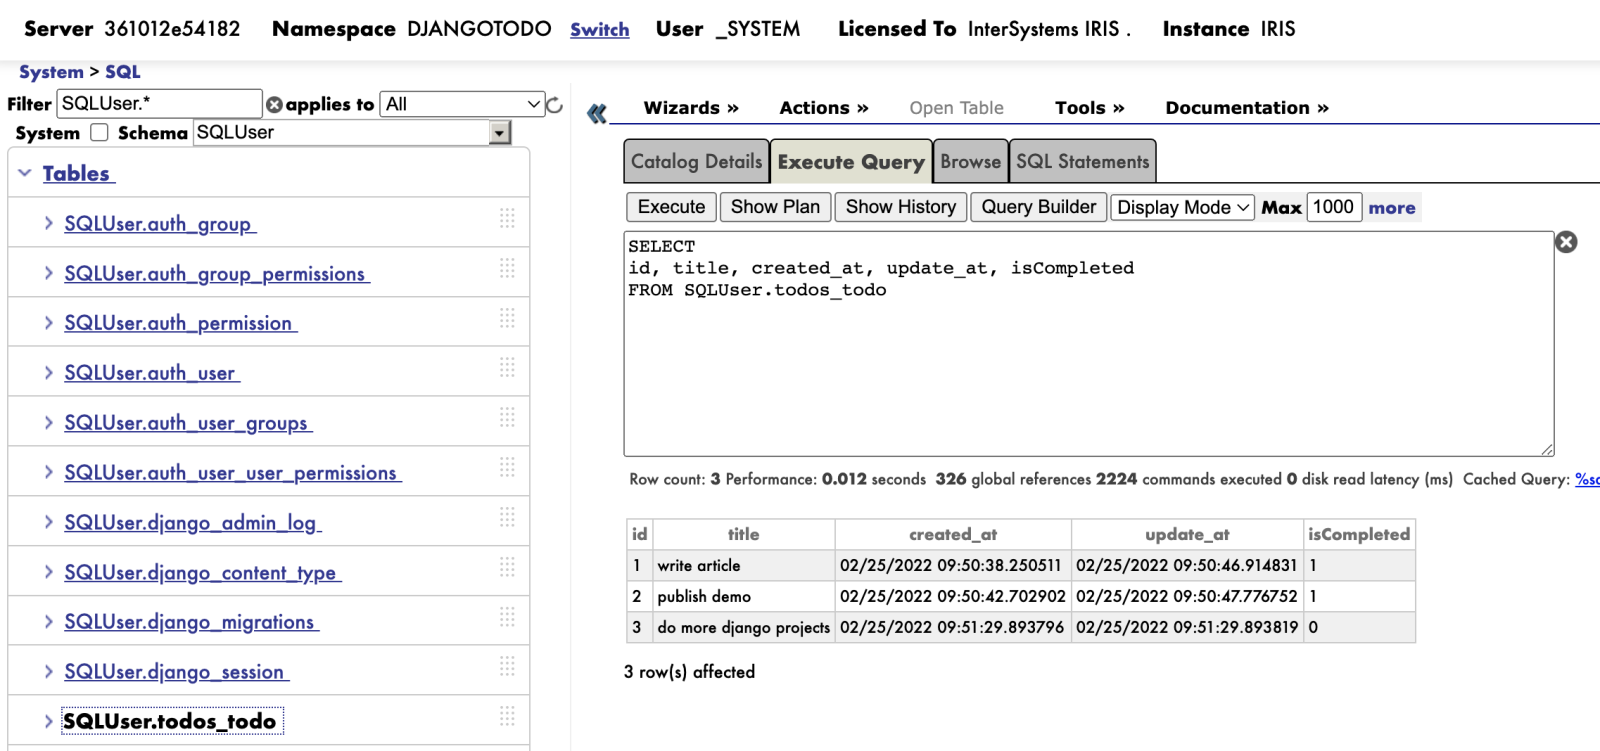1600x751 pixels.
Task: Click drag handle icon for SQLUser.auth_group row
Action: coord(507,219)
